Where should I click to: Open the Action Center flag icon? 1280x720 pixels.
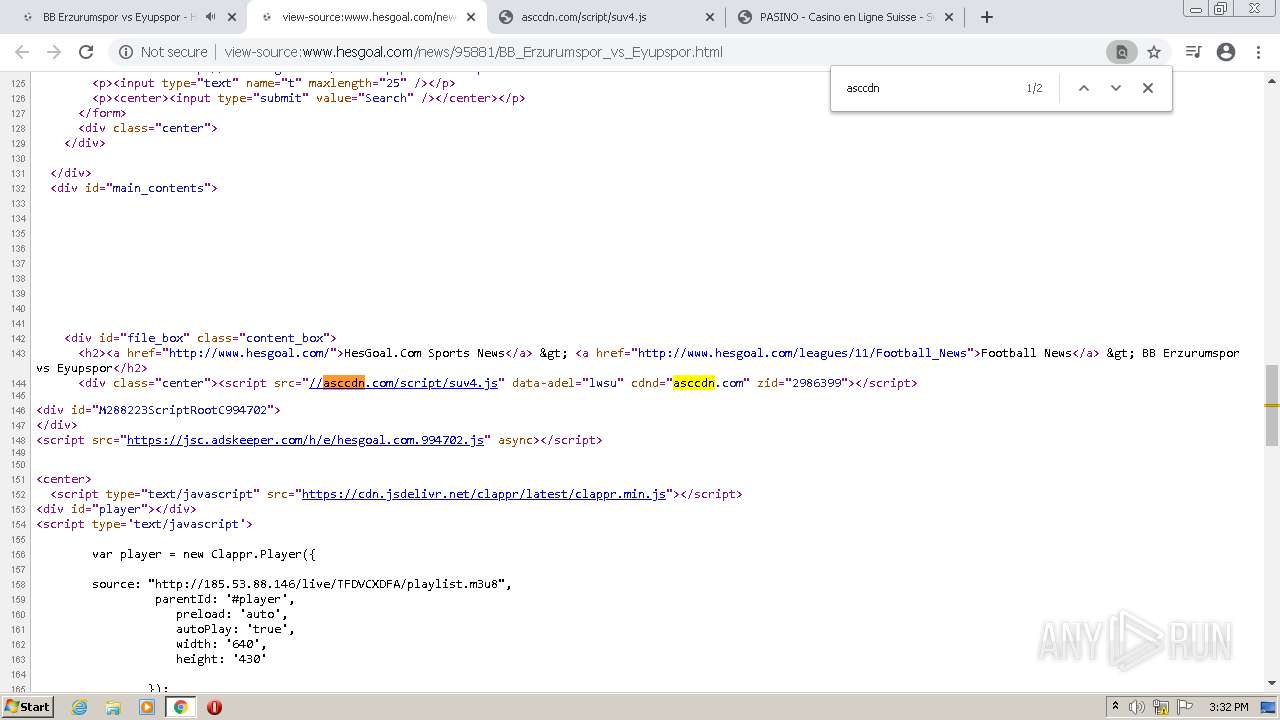(x=1185, y=707)
